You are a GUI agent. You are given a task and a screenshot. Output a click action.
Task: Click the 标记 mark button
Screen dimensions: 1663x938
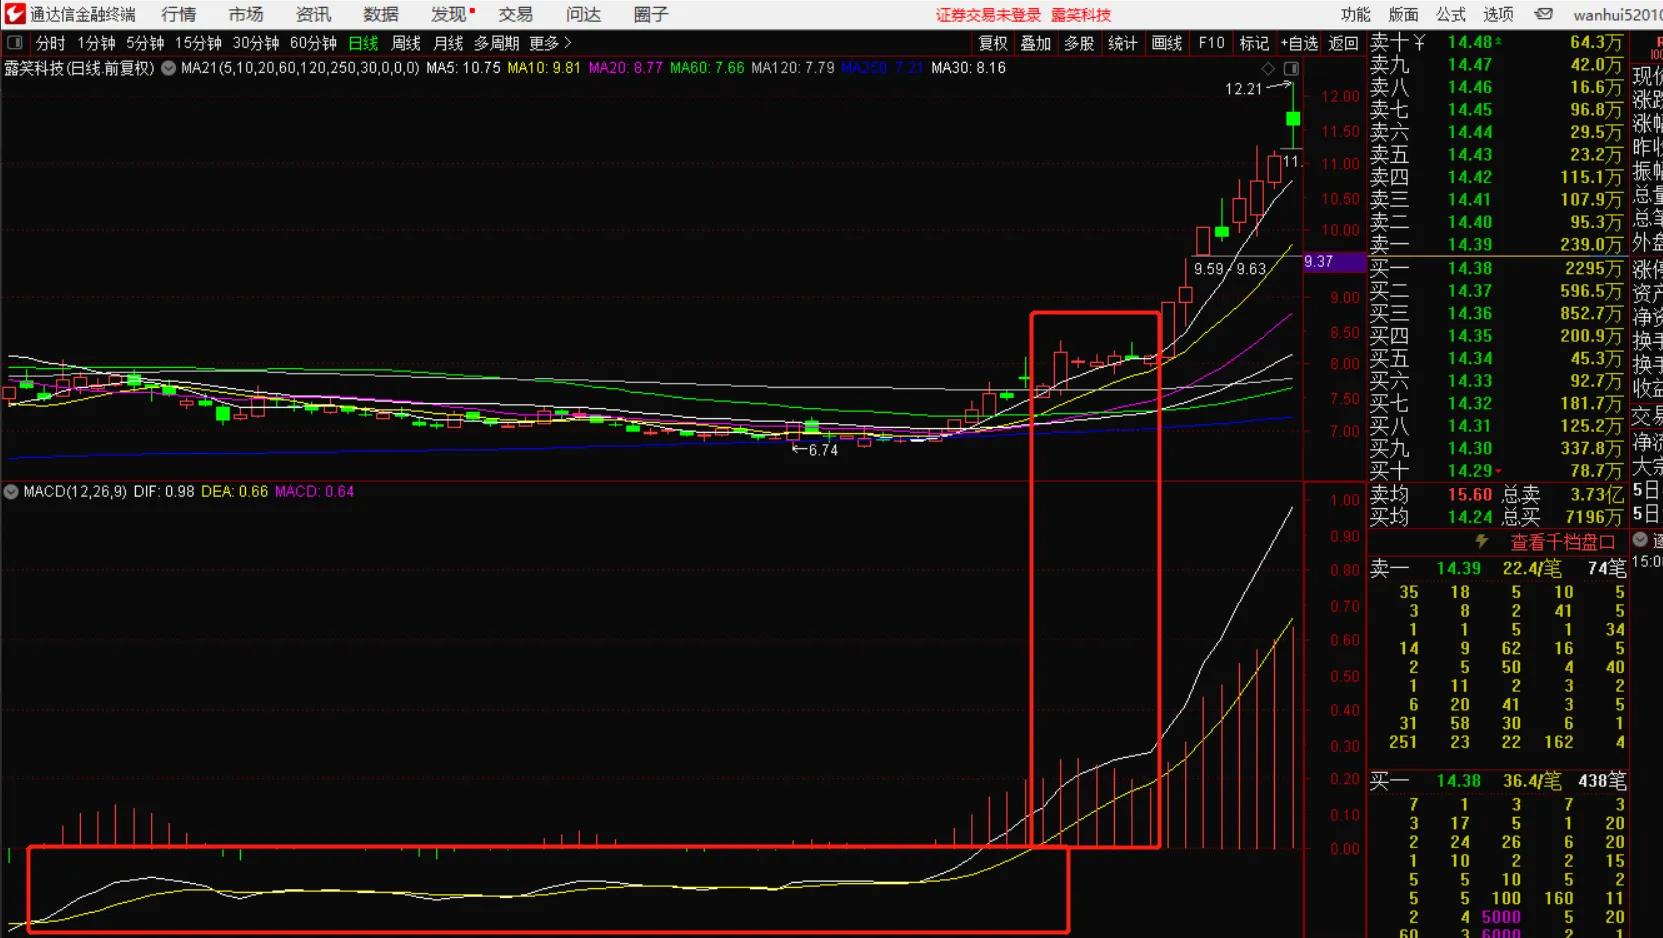click(x=1254, y=43)
